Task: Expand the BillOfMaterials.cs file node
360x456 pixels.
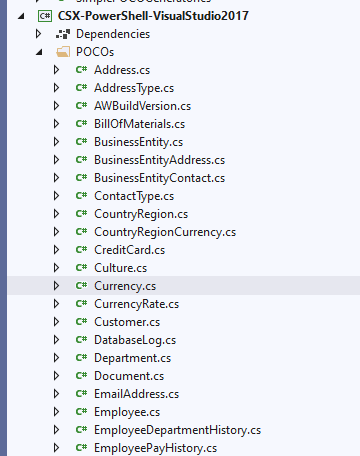Action: 56,124
